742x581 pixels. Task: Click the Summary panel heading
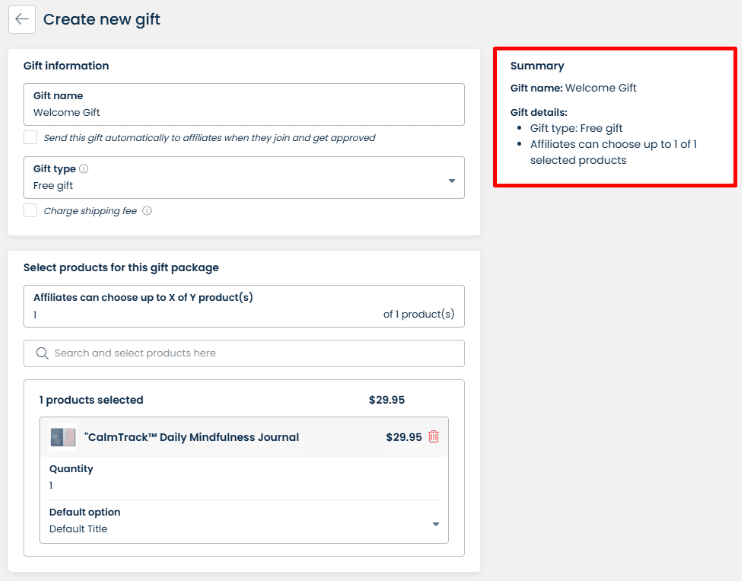537,66
